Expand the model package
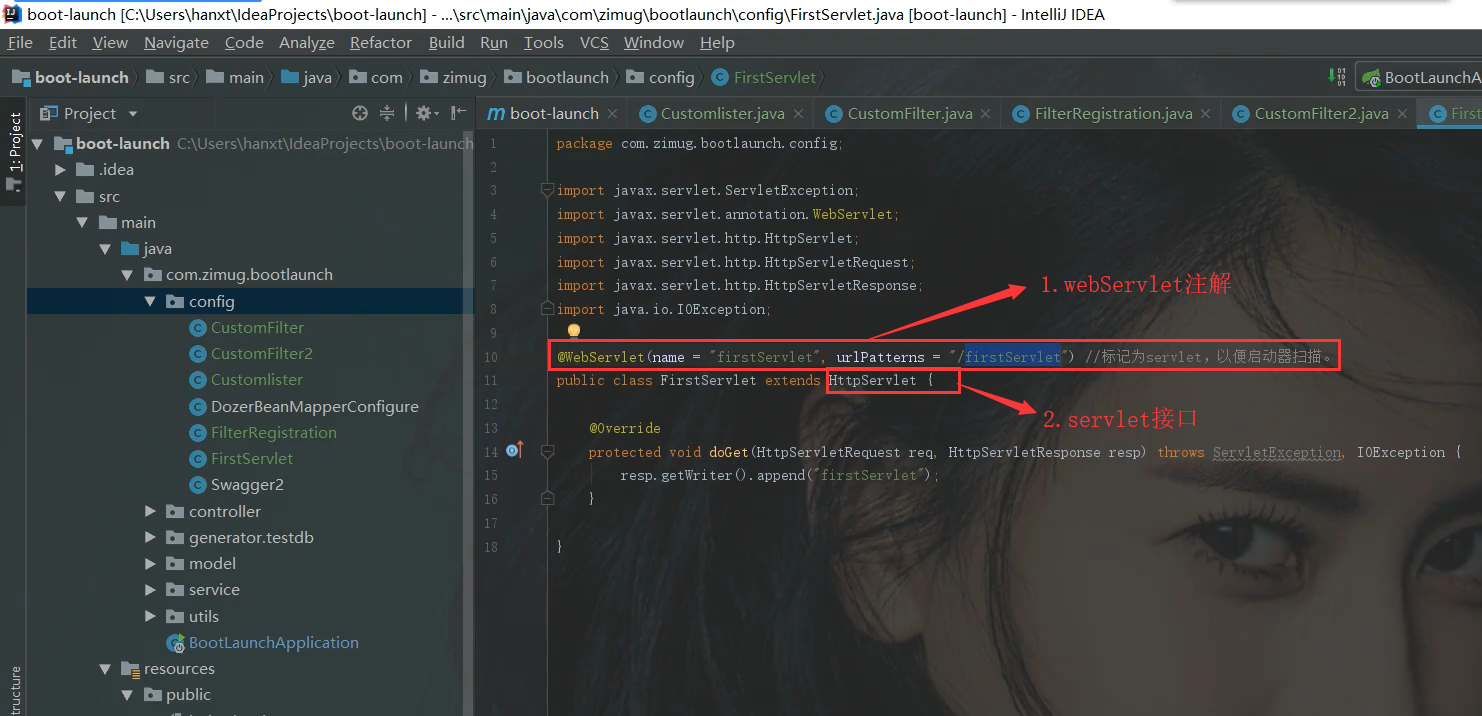The width and height of the screenshot is (1482, 716). point(150,564)
